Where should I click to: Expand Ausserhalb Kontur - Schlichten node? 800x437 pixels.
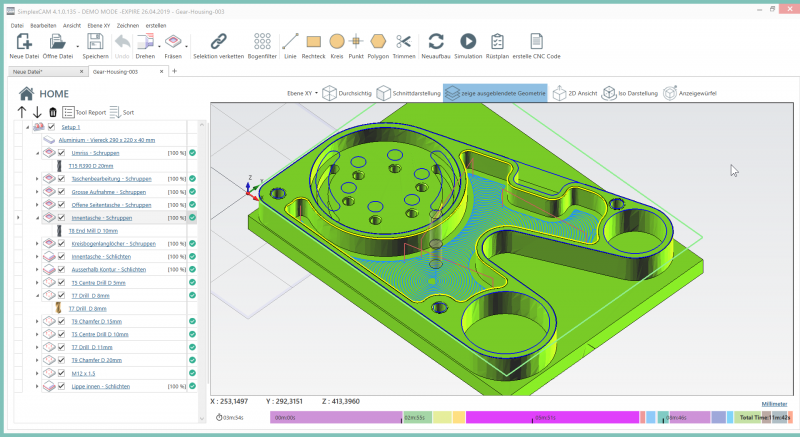pyautogui.click(x=37, y=270)
